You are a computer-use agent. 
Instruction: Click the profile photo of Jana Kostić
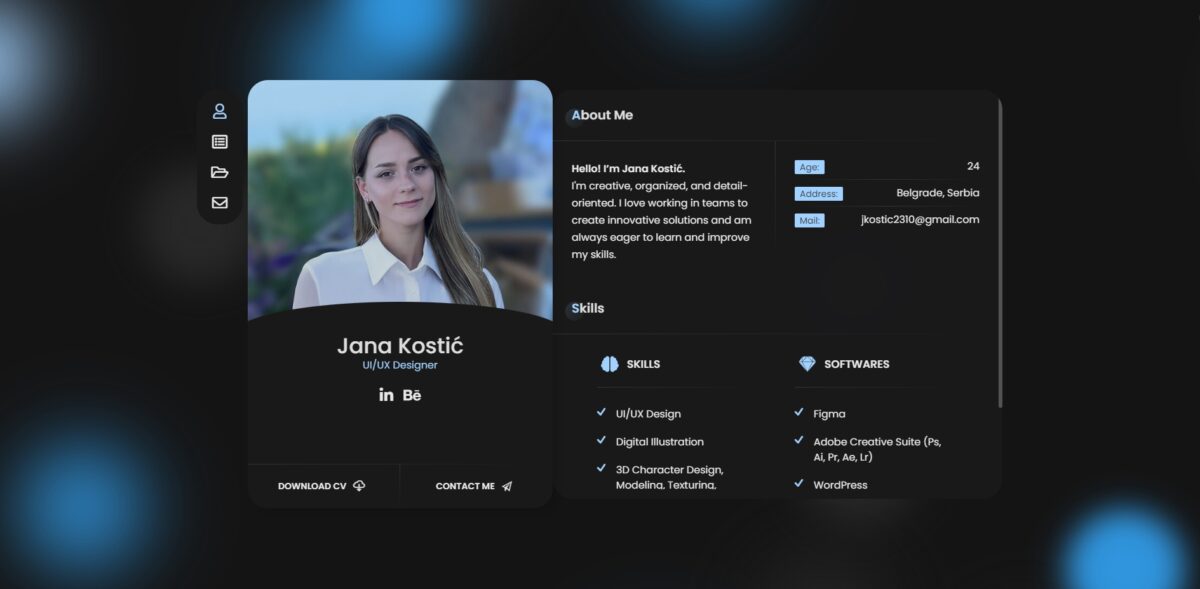[400, 200]
